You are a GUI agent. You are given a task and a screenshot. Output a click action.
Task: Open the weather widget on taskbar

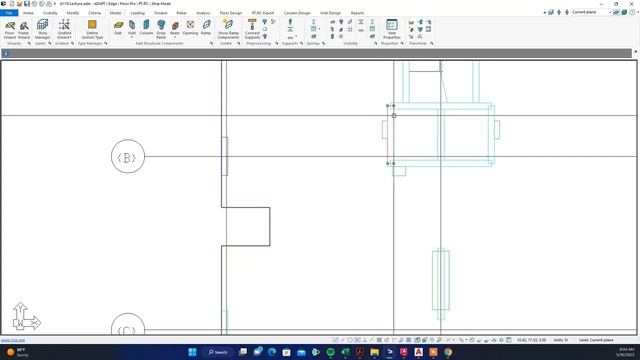18,352
